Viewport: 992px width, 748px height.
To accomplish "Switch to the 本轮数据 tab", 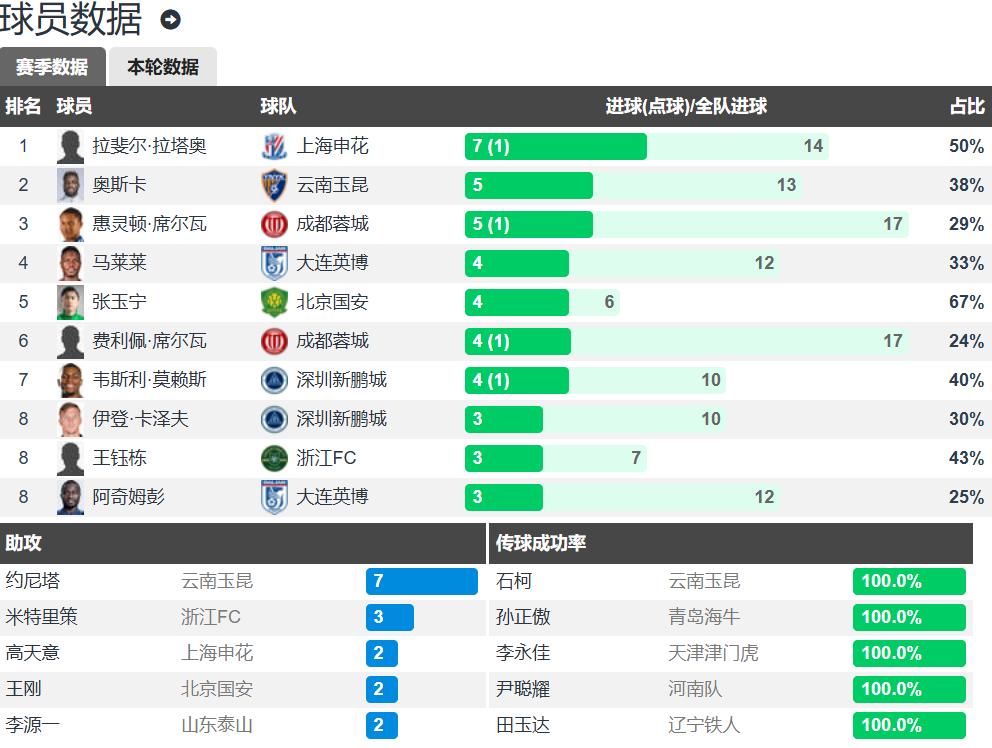I will [x=162, y=67].
